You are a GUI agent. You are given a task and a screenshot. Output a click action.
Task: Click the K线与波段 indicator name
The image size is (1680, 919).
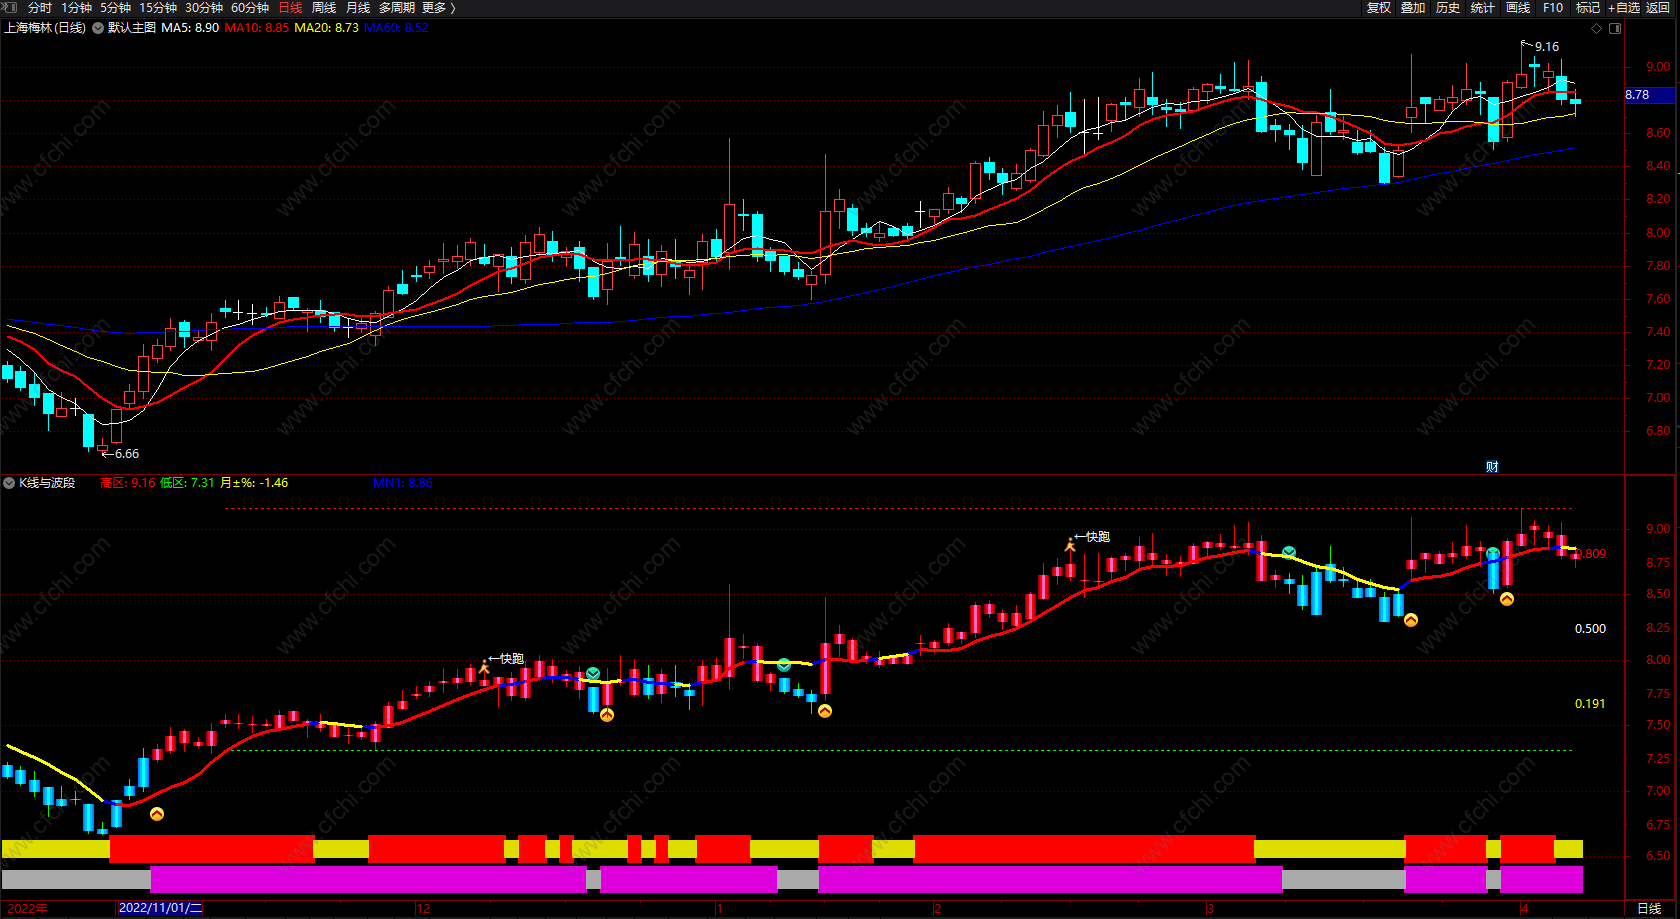tap(47, 483)
